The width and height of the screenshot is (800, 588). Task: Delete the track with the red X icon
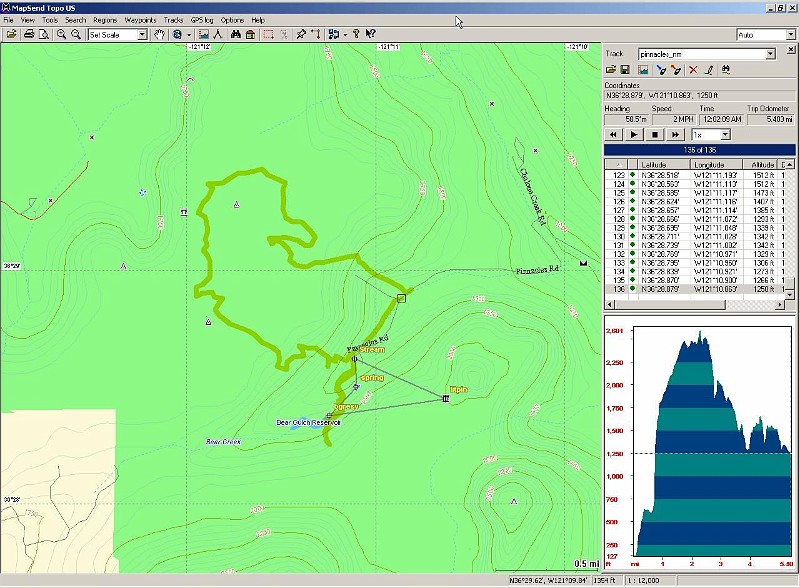[x=693, y=69]
